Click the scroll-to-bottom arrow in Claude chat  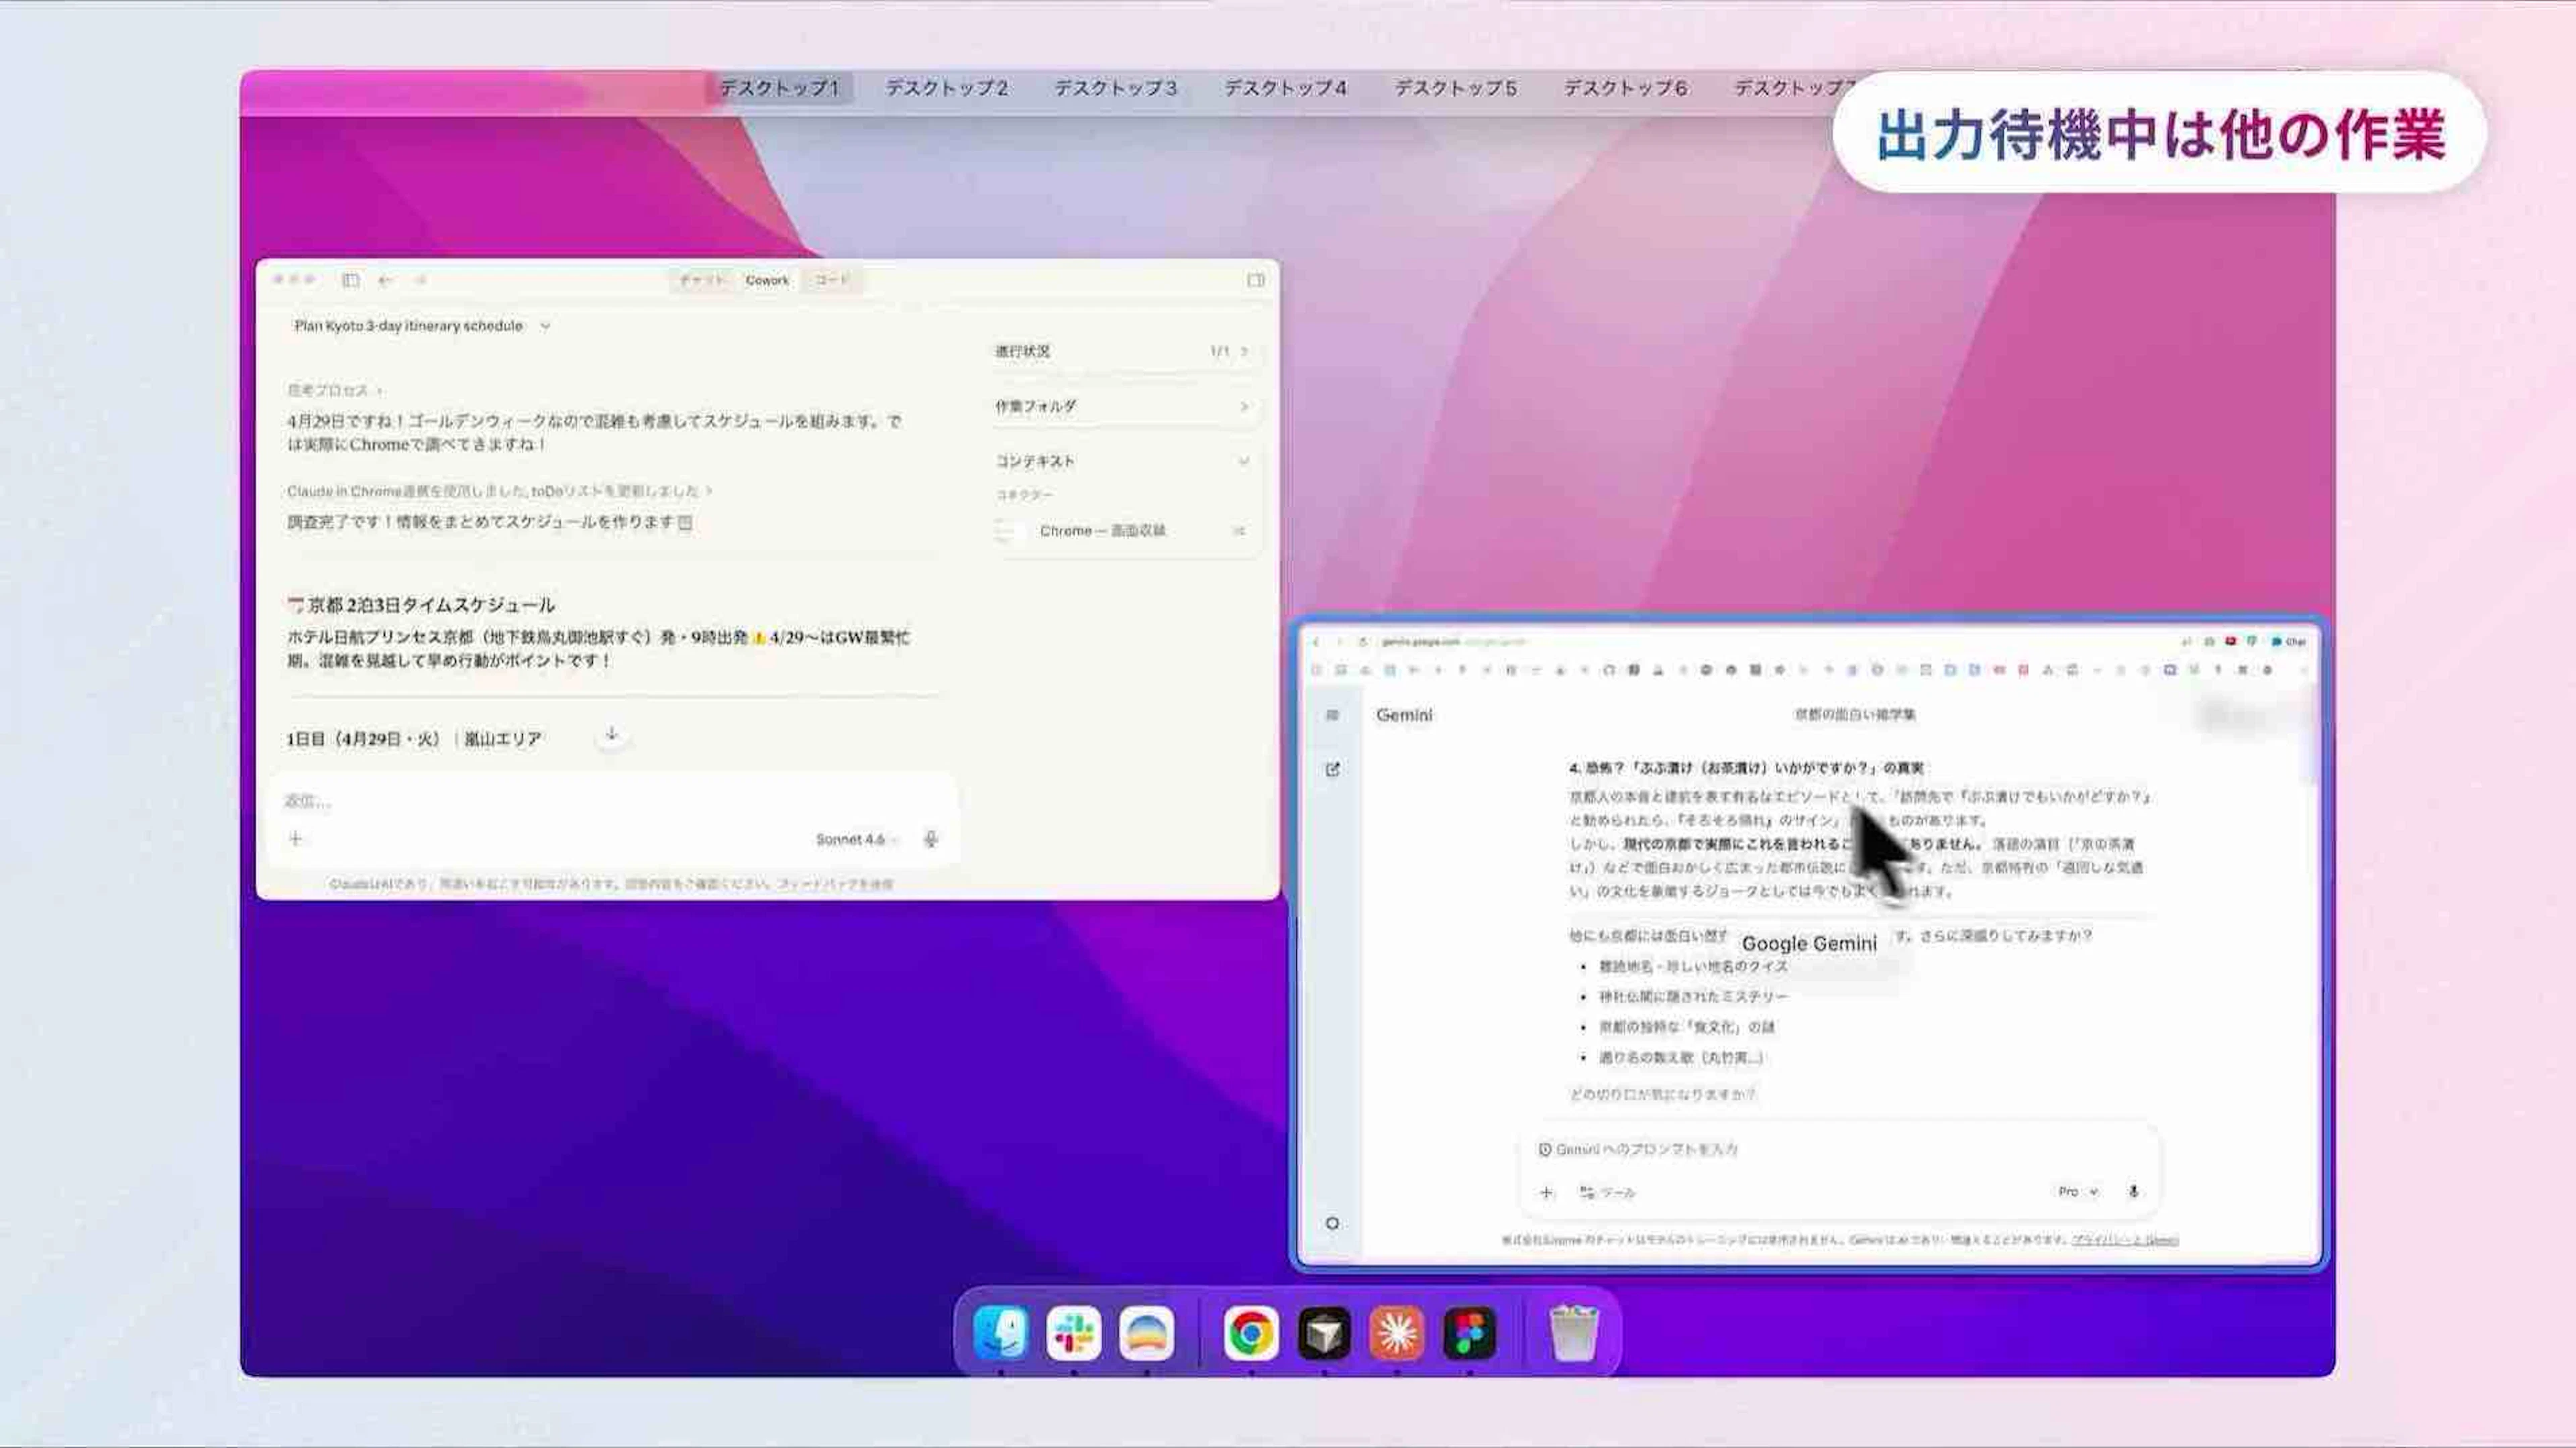[x=611, y=735]
